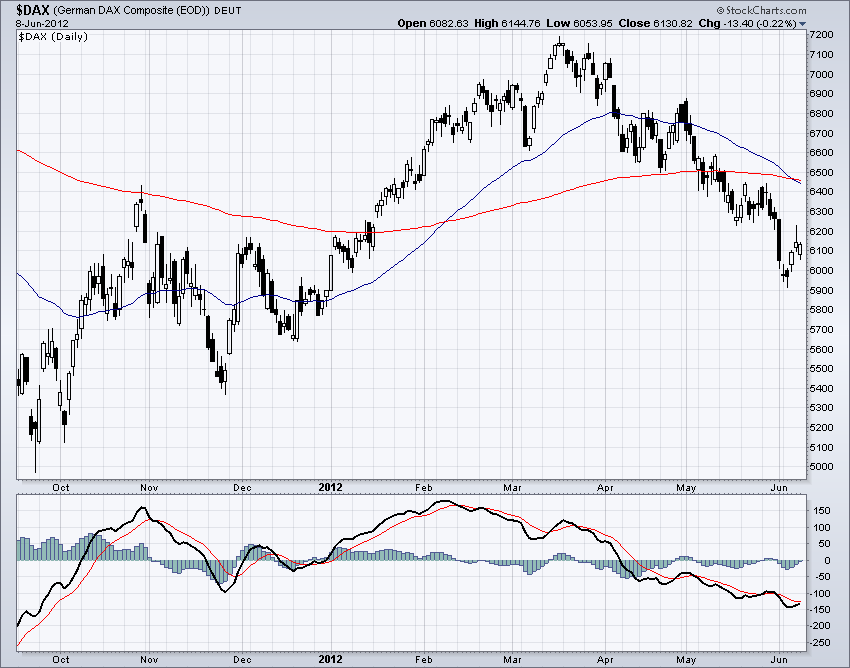
Task: Click the -50 label on MACD axis
Action: click(x=821, y=576)
